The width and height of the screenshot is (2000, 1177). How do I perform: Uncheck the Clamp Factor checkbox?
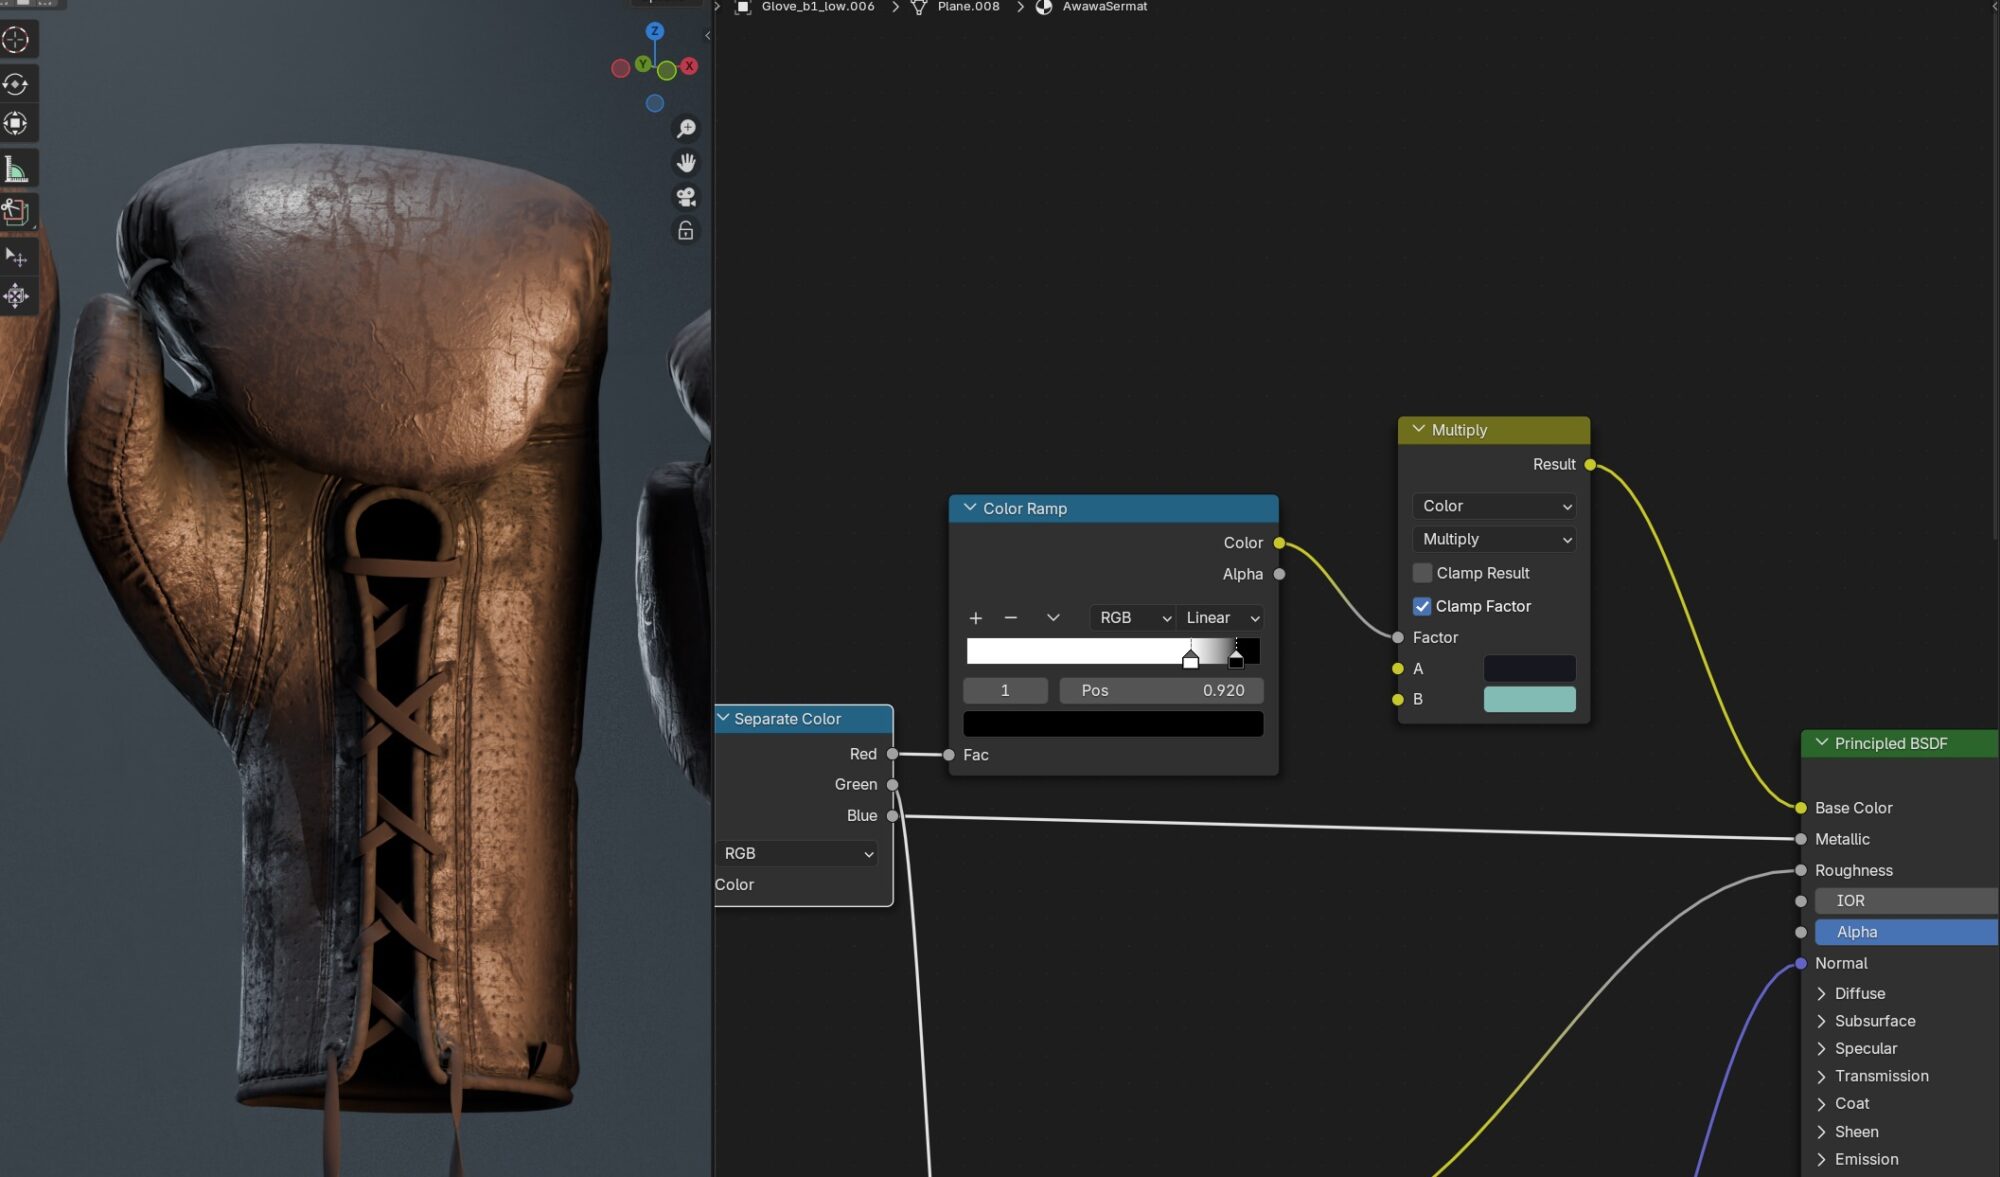[1422, 606]
